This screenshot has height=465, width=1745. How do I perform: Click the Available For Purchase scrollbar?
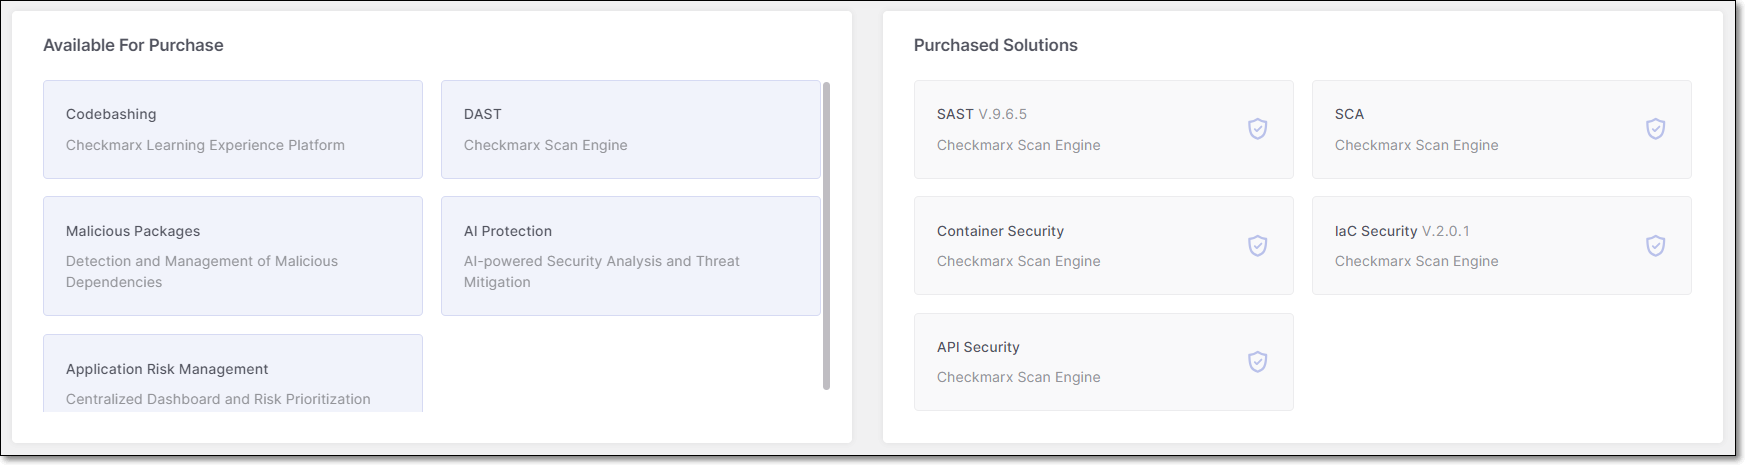pyautogui.click(x=826, y=236)
